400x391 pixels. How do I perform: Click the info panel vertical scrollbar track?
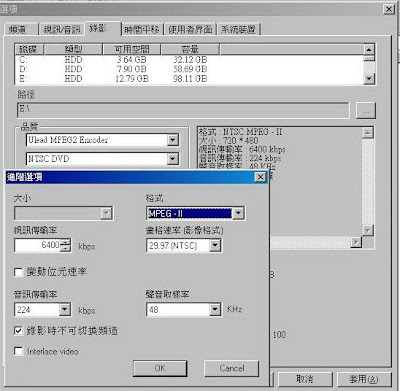pos(368,182)
